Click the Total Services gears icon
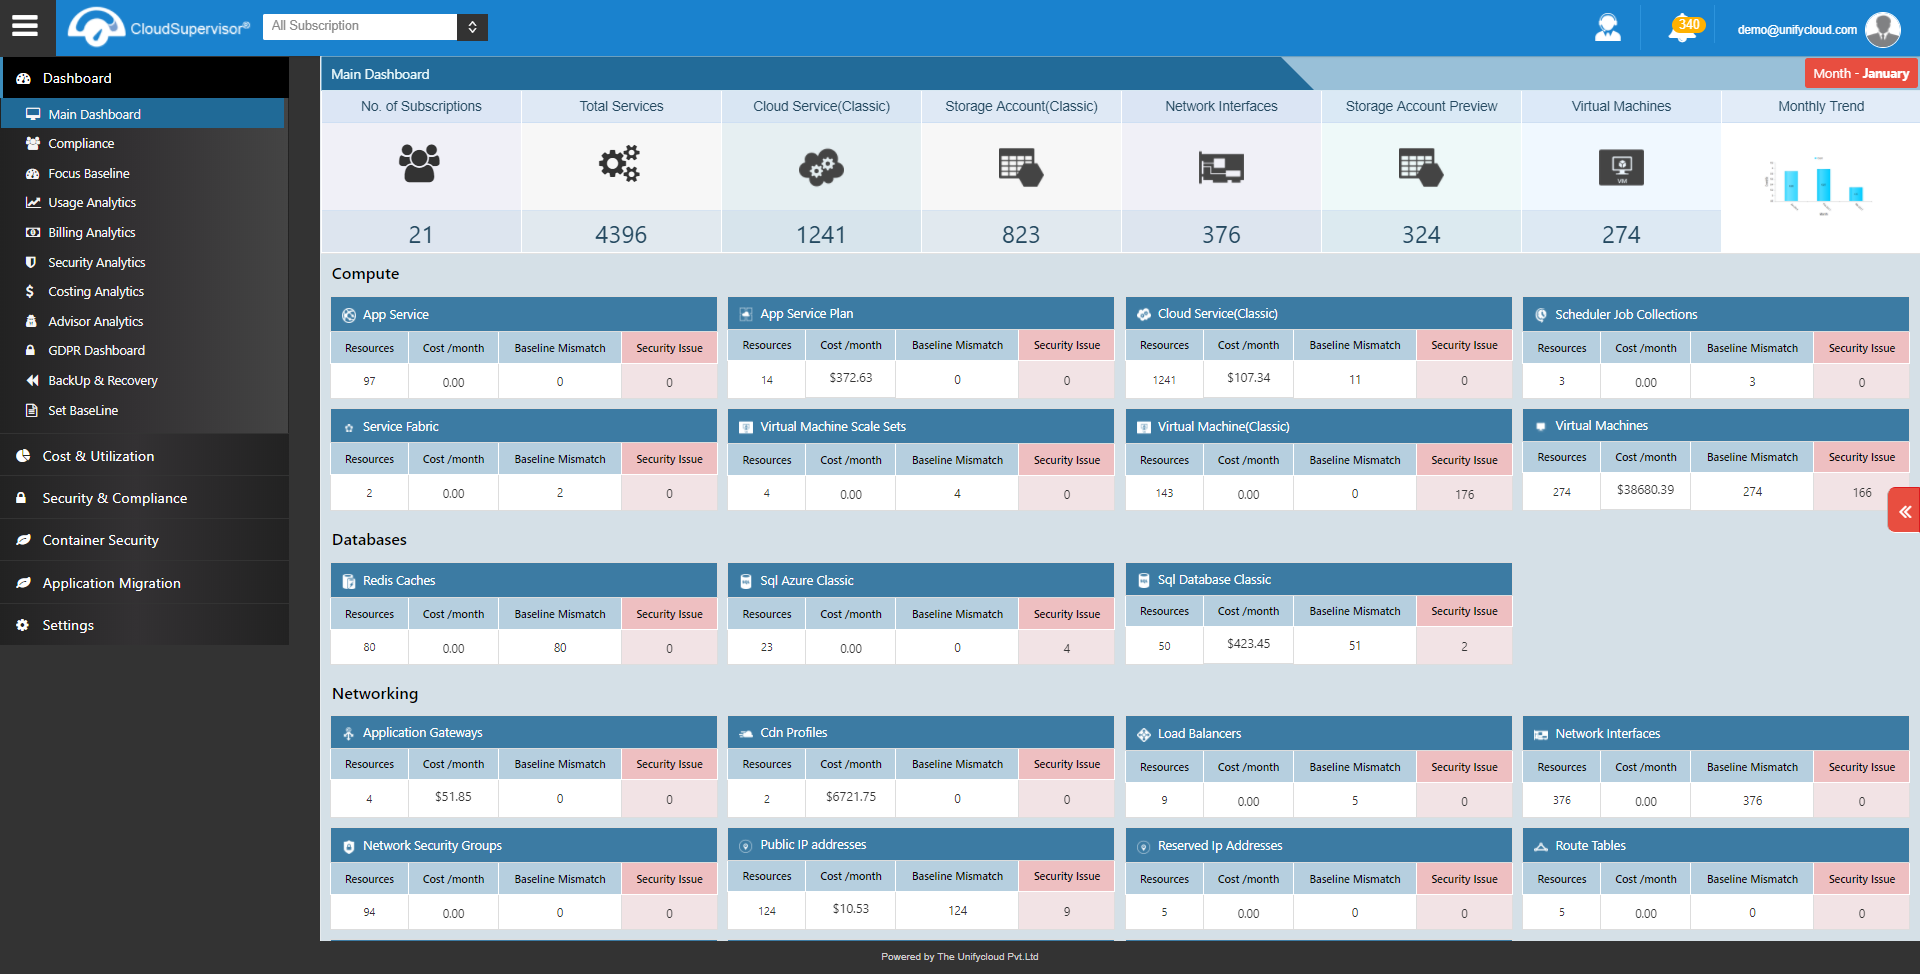Image resolution: width=1920 pixels, height=974 pixels. (x=620, y=163)
